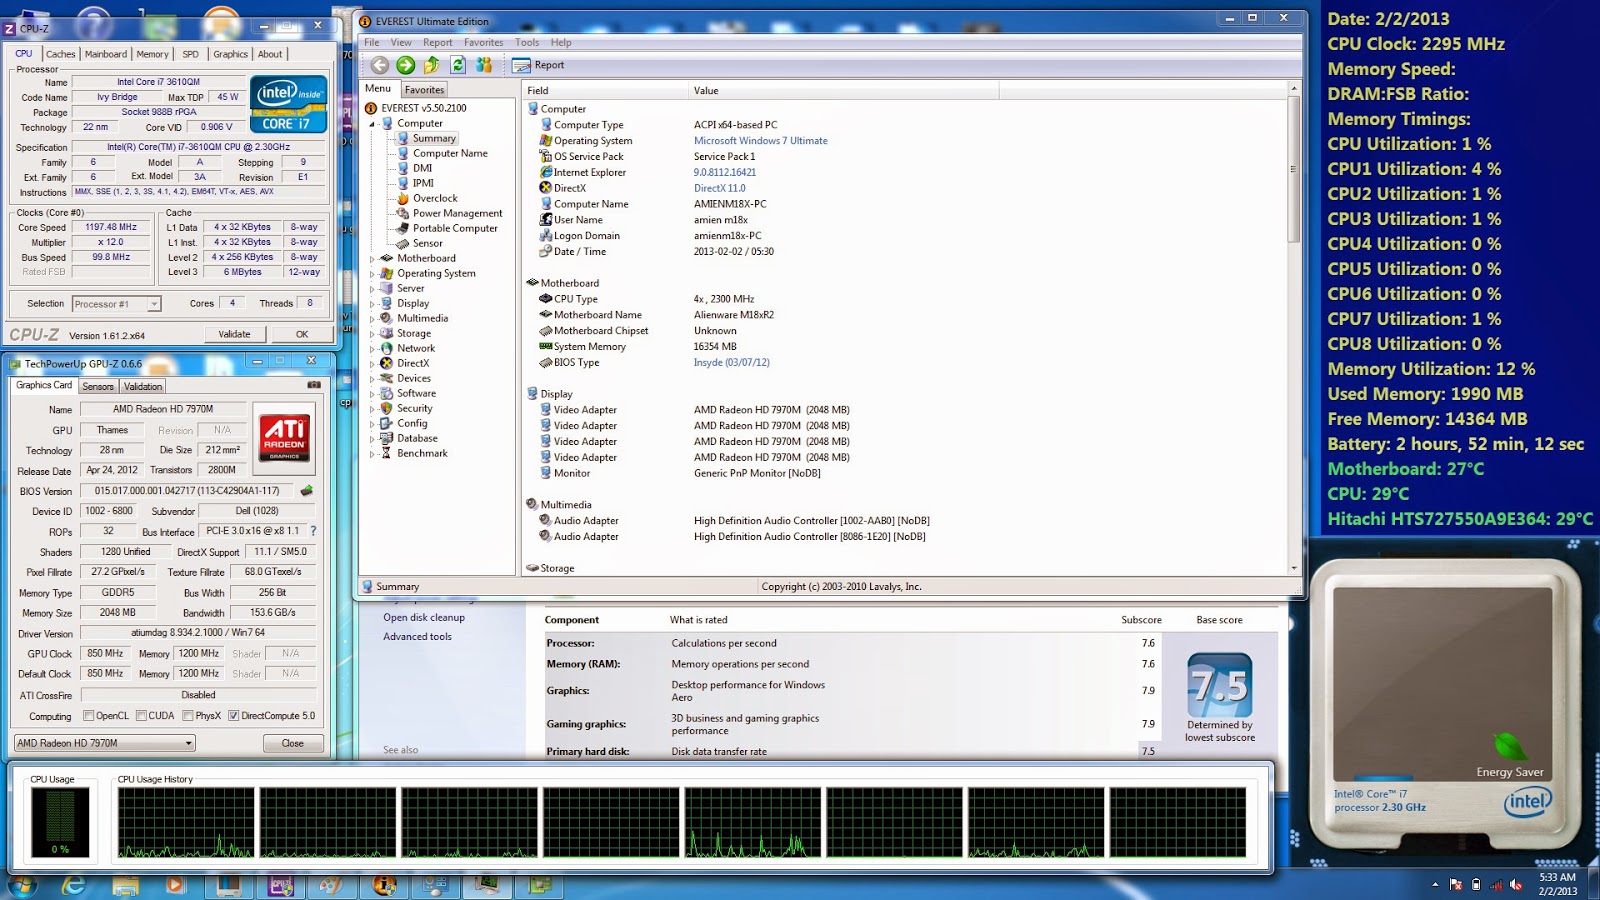This screenshot has height=900, width=1600.
Task: Open the View menu in EVEREST
Action: coord(401,42)
